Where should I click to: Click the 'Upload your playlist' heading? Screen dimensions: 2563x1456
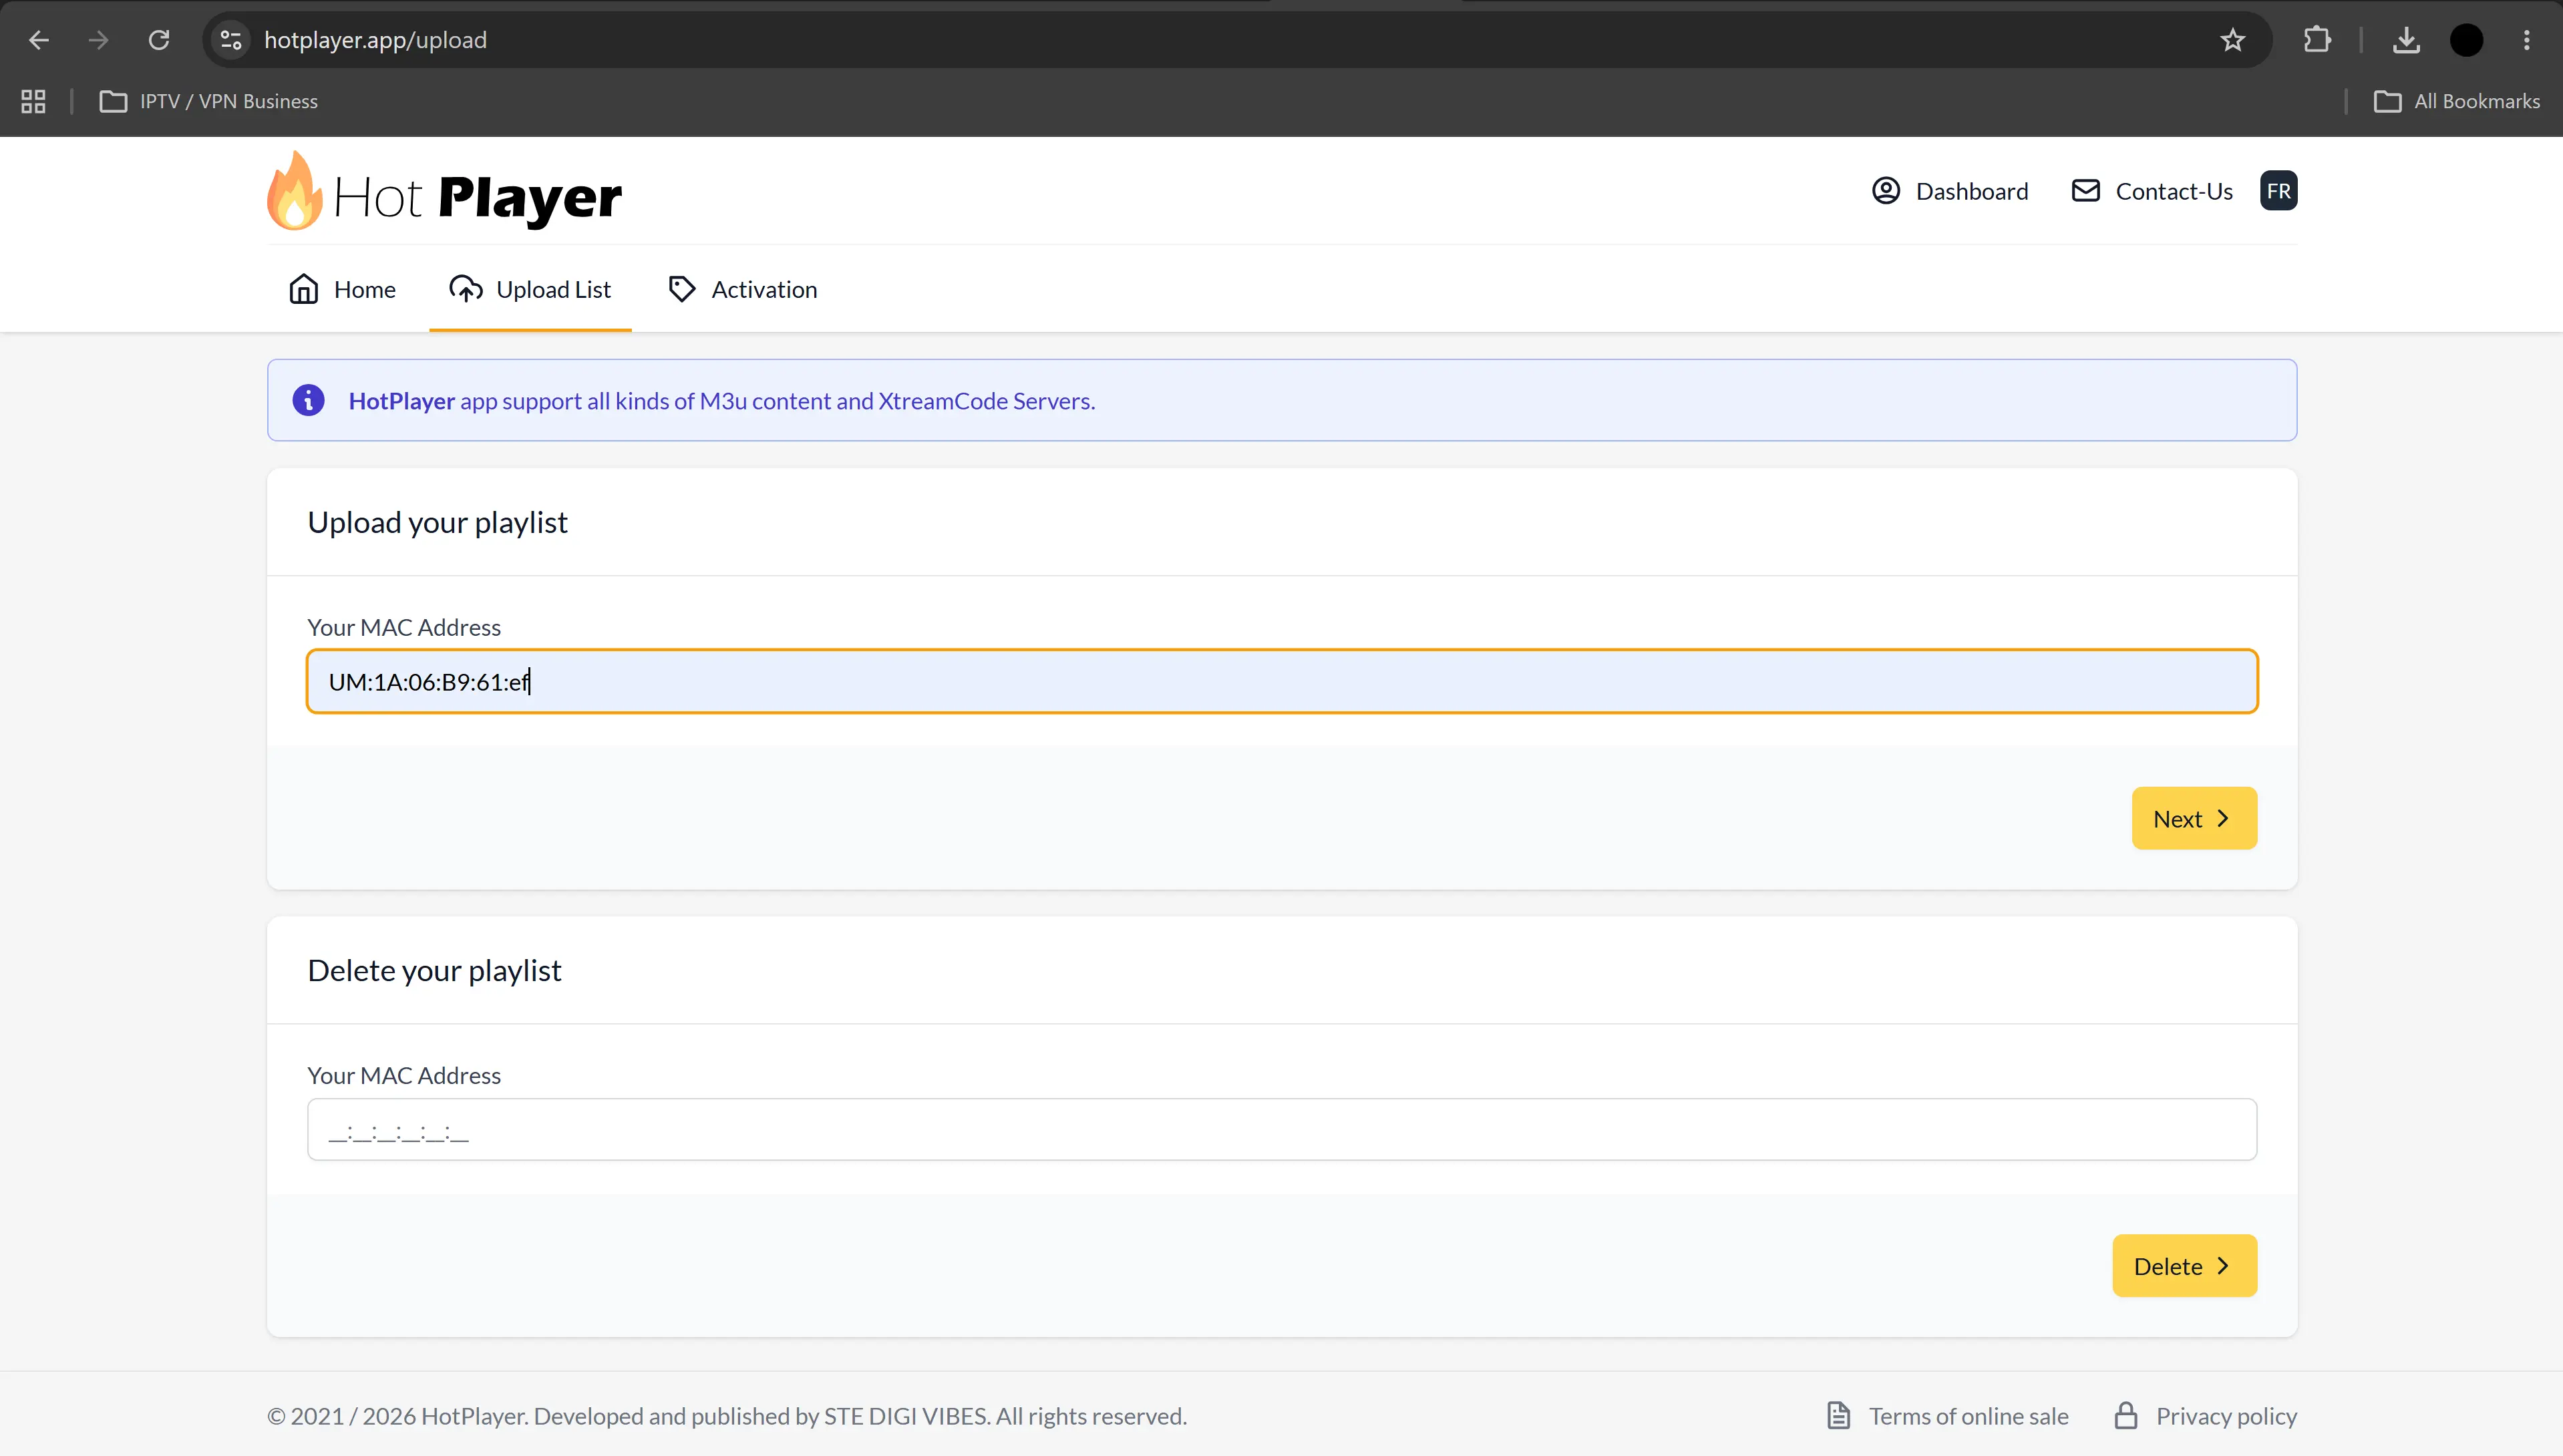pyautogui.click(x=437, y=522)
